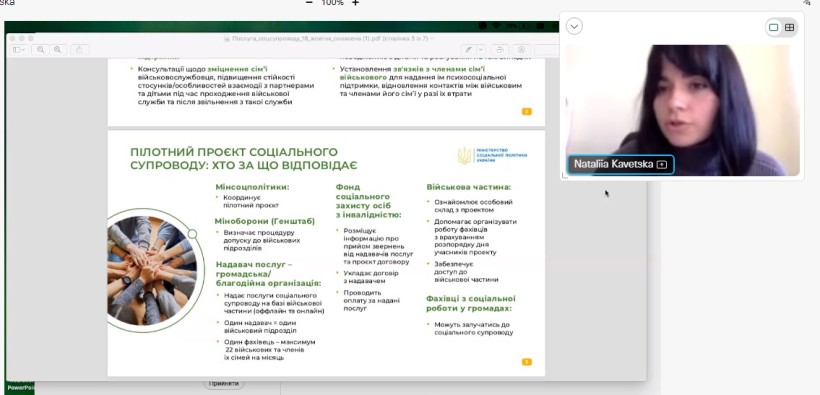Switch to single speaker view layout

point(774,27)
